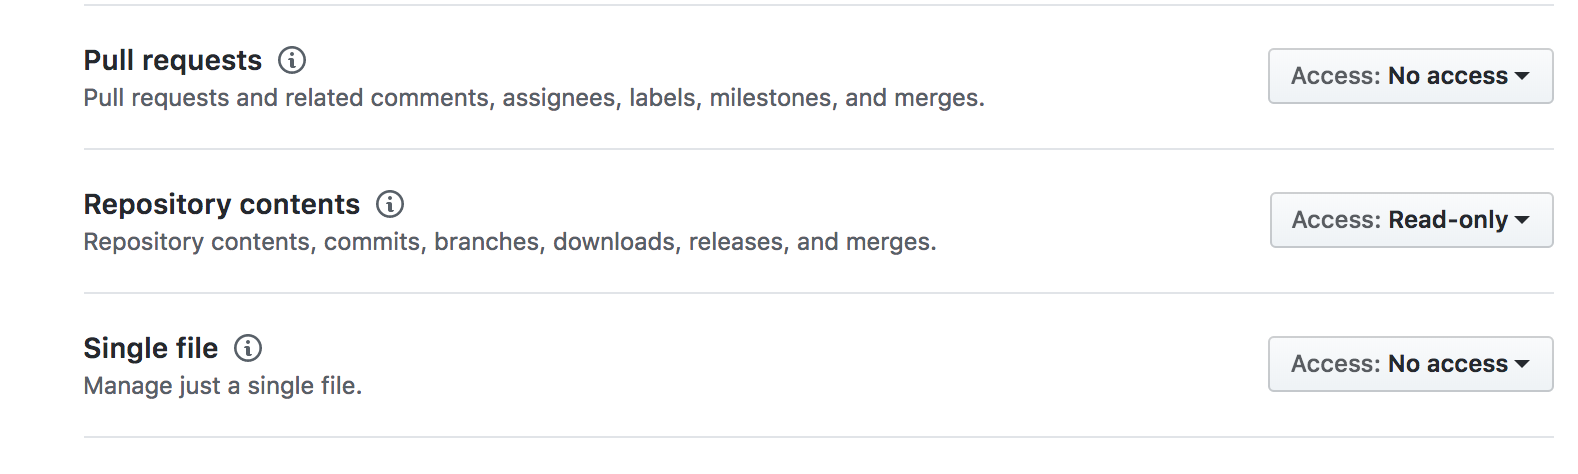Open the Pull requests access dropdown
Viewport: 1578px width, 474px height.
tap(1410, 76)
